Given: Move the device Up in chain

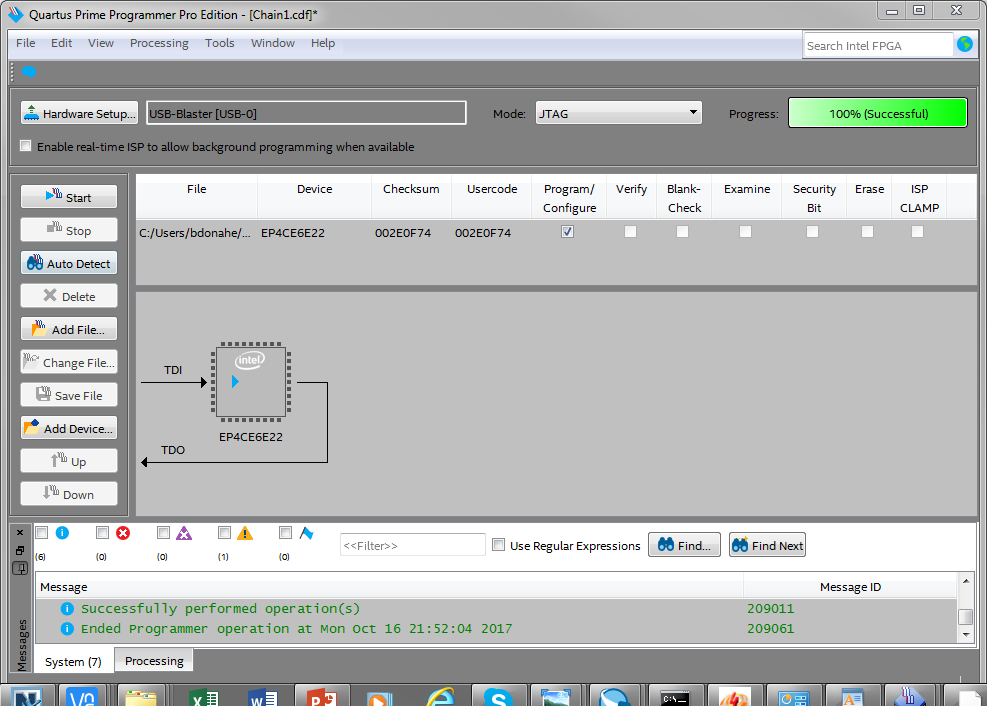Looking at the screenshot, I should [69, 461].
